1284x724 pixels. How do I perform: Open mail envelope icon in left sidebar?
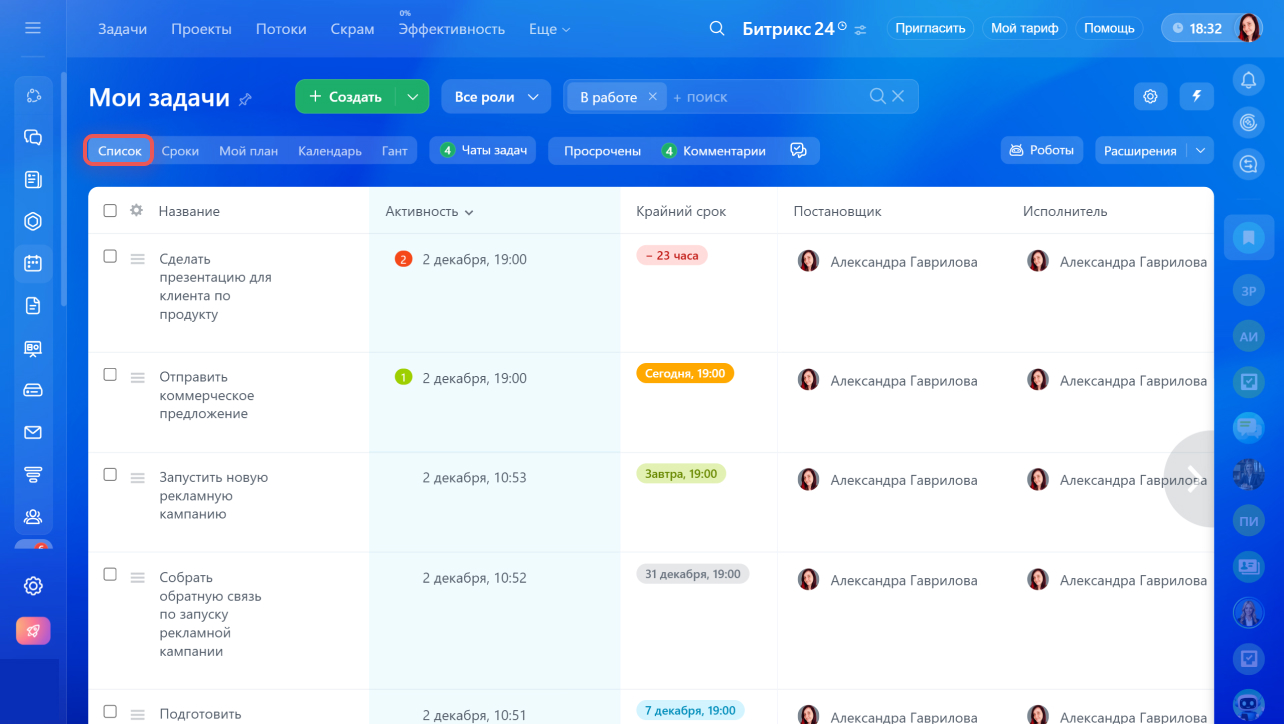33,432
